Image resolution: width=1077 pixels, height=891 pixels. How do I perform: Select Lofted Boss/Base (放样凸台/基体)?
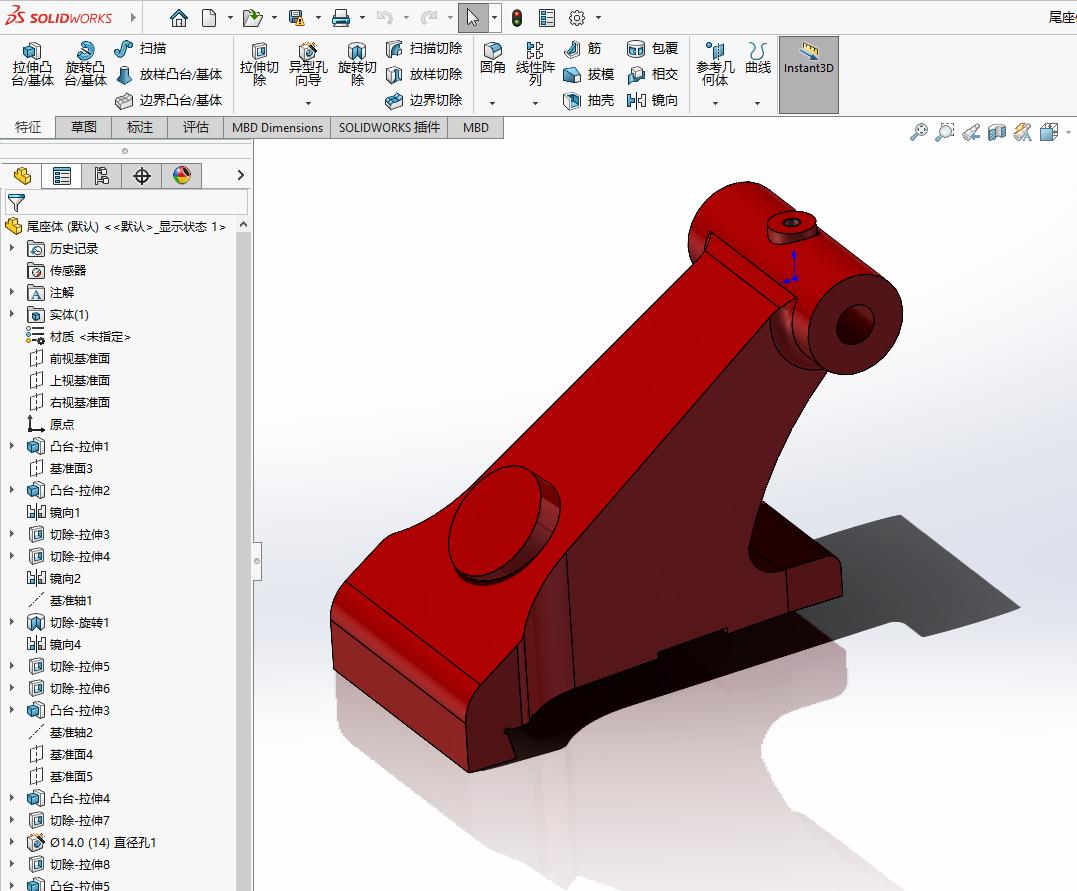pyautogui.click(x=169, y=74)
